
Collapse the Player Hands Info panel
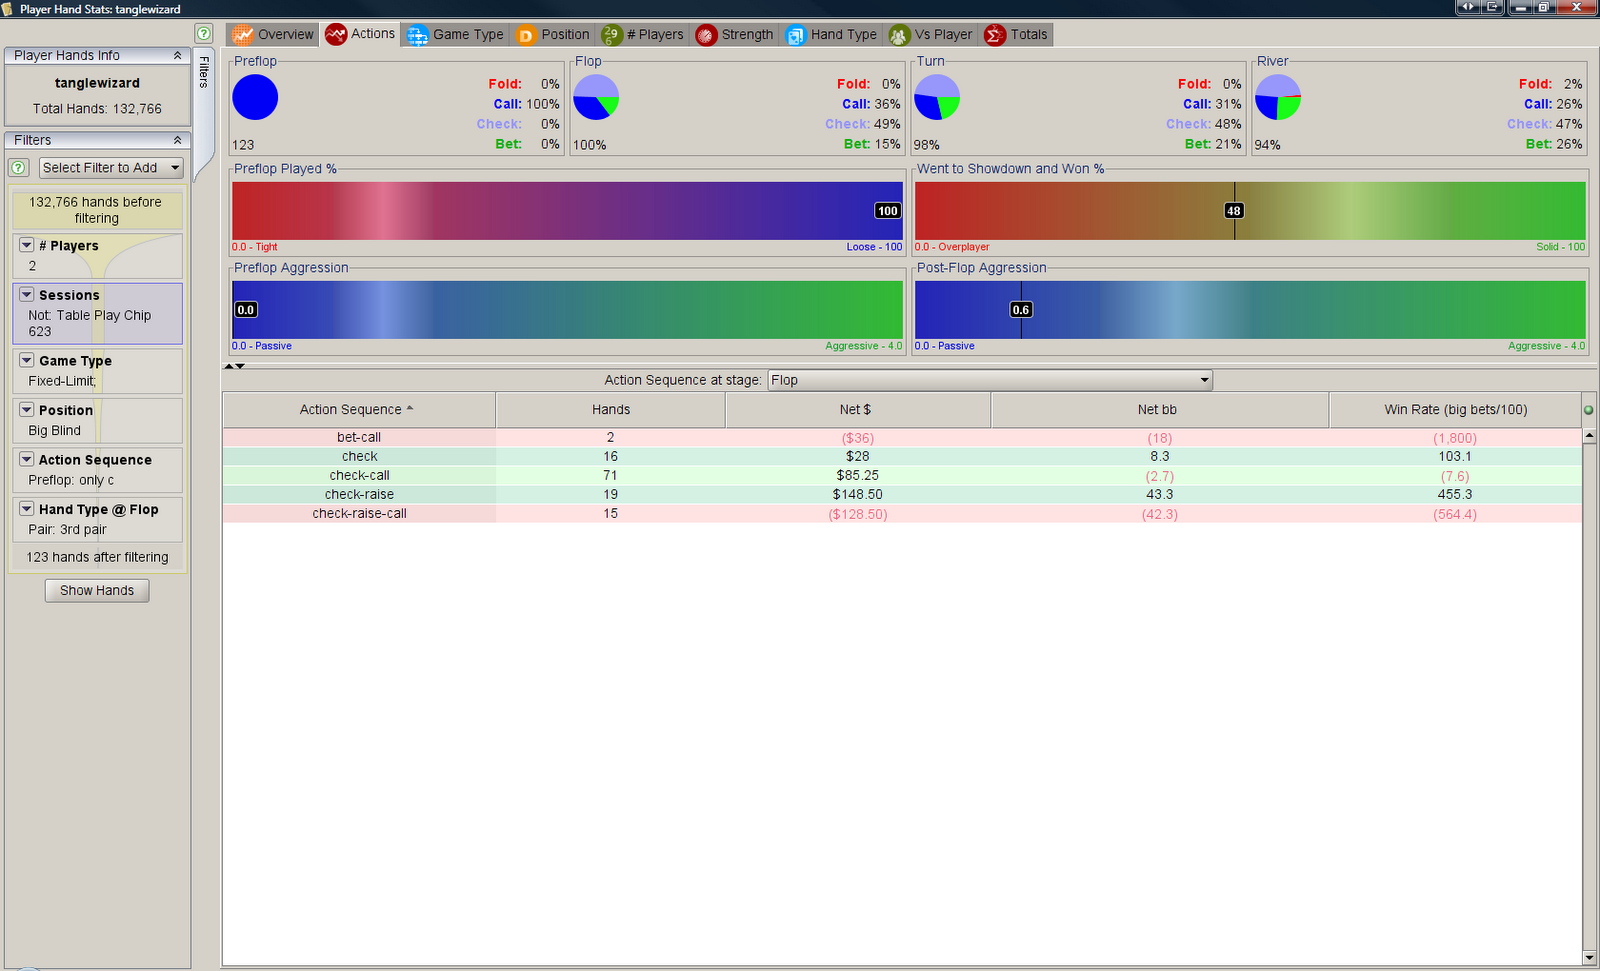(178, 56)
